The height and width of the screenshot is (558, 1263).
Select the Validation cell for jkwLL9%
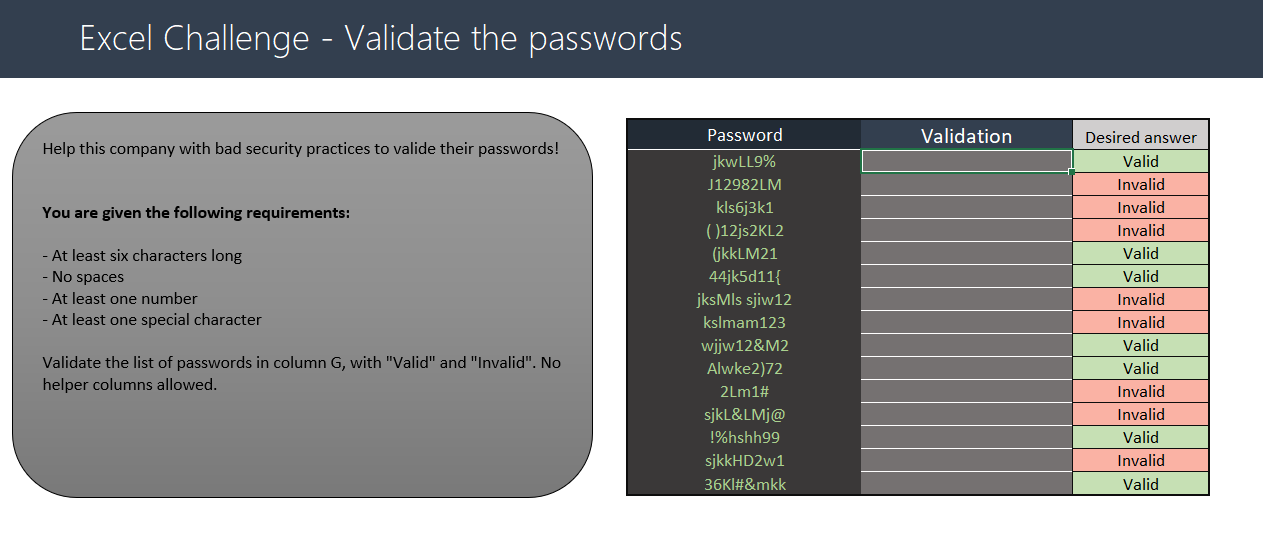click(966, 161)
